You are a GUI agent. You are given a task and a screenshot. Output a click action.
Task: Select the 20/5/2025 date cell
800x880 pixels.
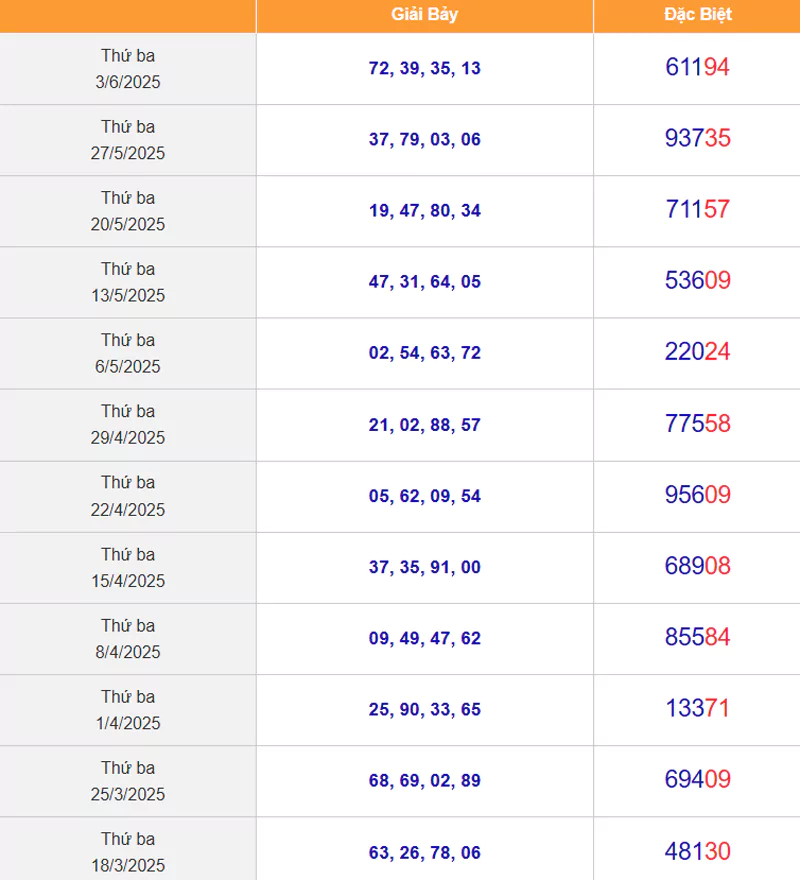[x=128, y=212]
